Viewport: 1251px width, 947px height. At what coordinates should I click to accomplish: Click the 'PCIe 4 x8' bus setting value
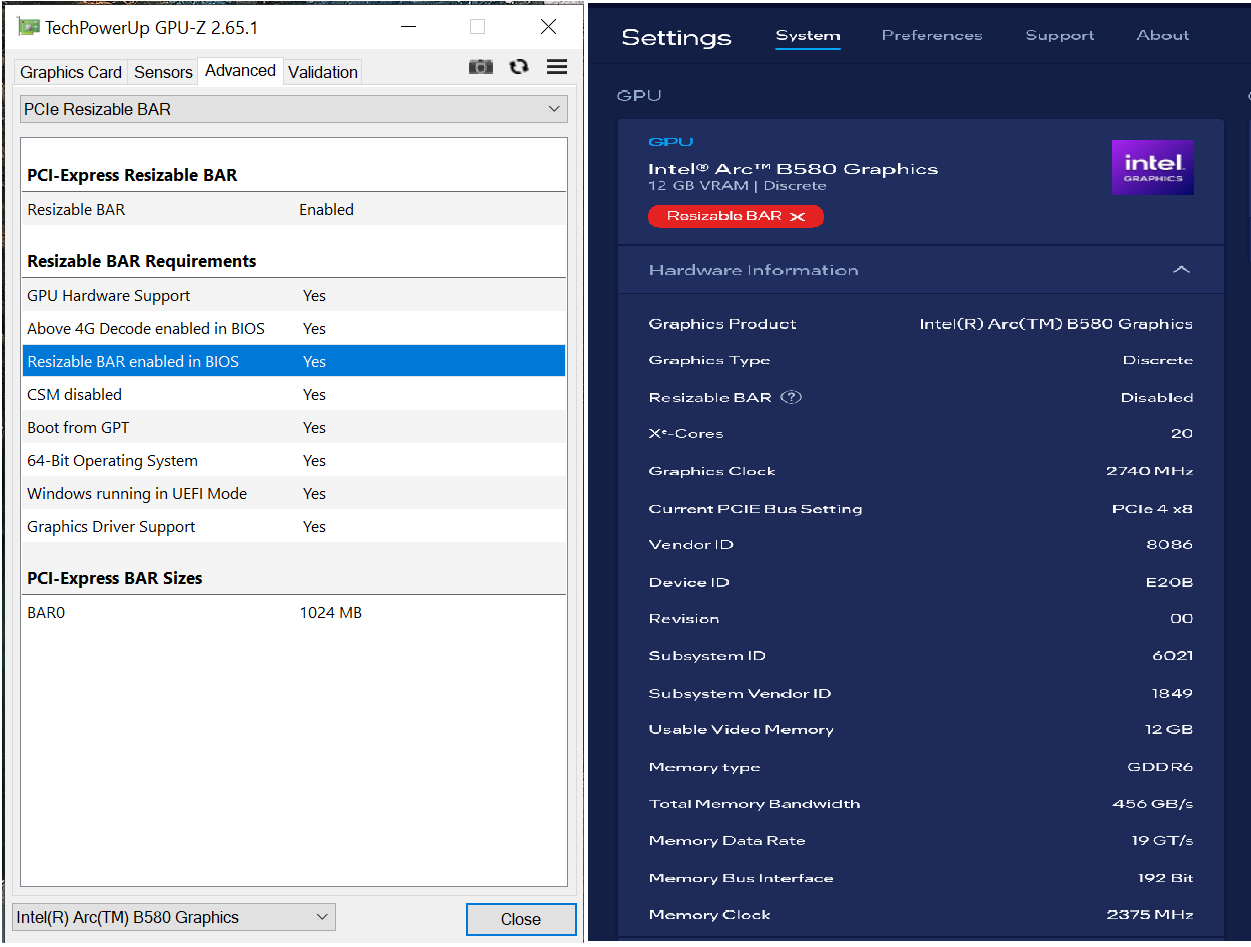(x=1153, y=508)
